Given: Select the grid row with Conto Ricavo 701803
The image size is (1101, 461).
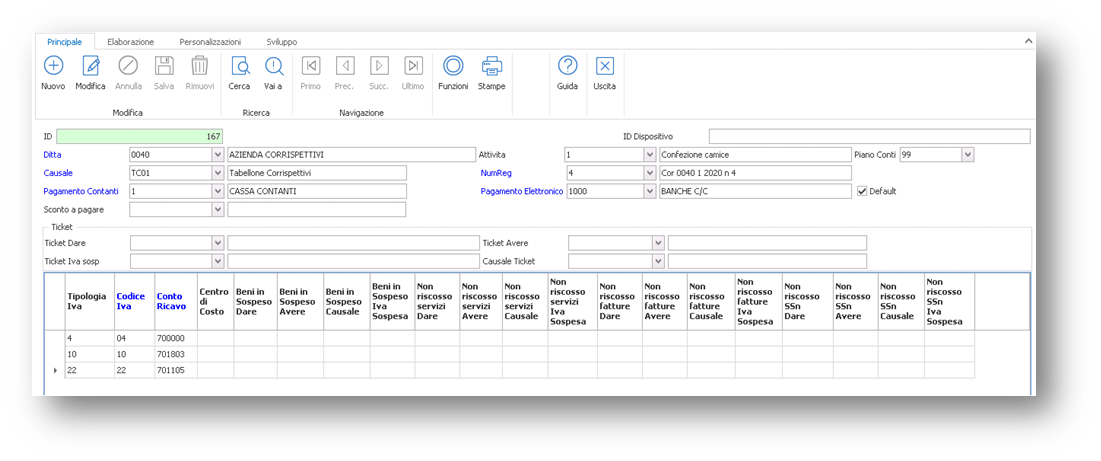Looking at the screenshot, I should click(170, 354).
